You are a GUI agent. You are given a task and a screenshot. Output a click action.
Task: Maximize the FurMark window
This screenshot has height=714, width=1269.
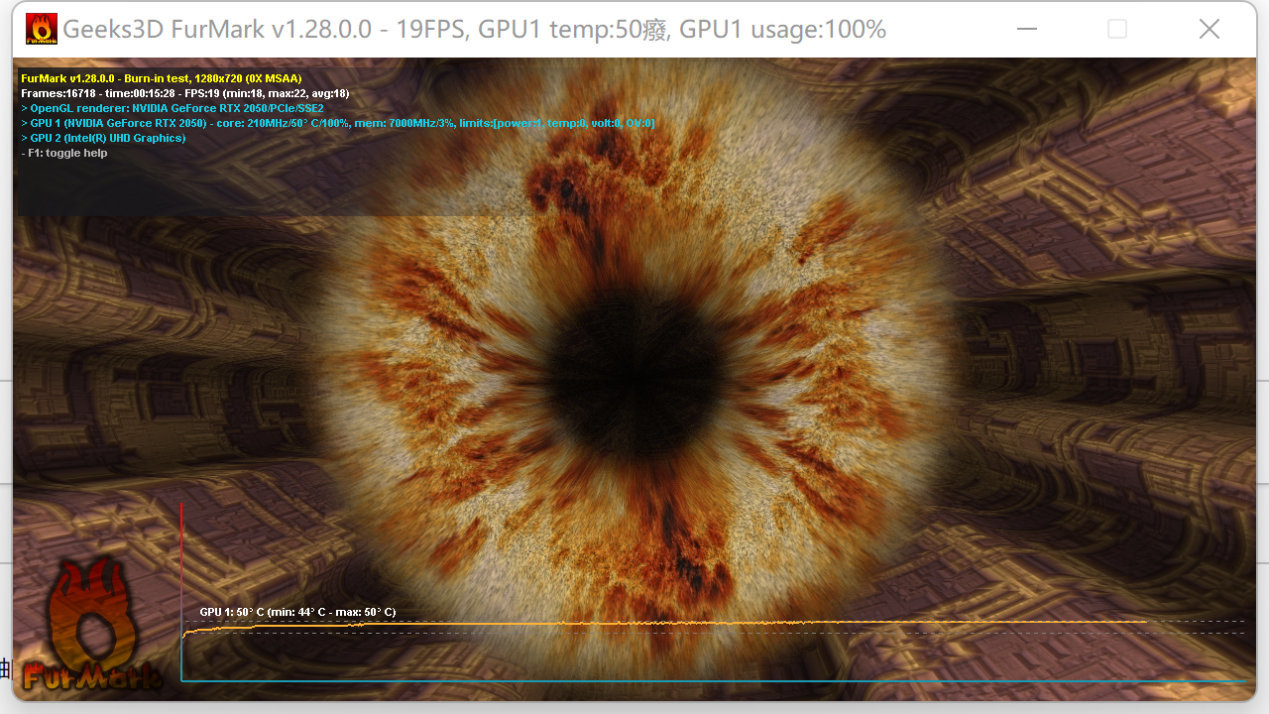pyautogui.click(x=1117, y=29)
